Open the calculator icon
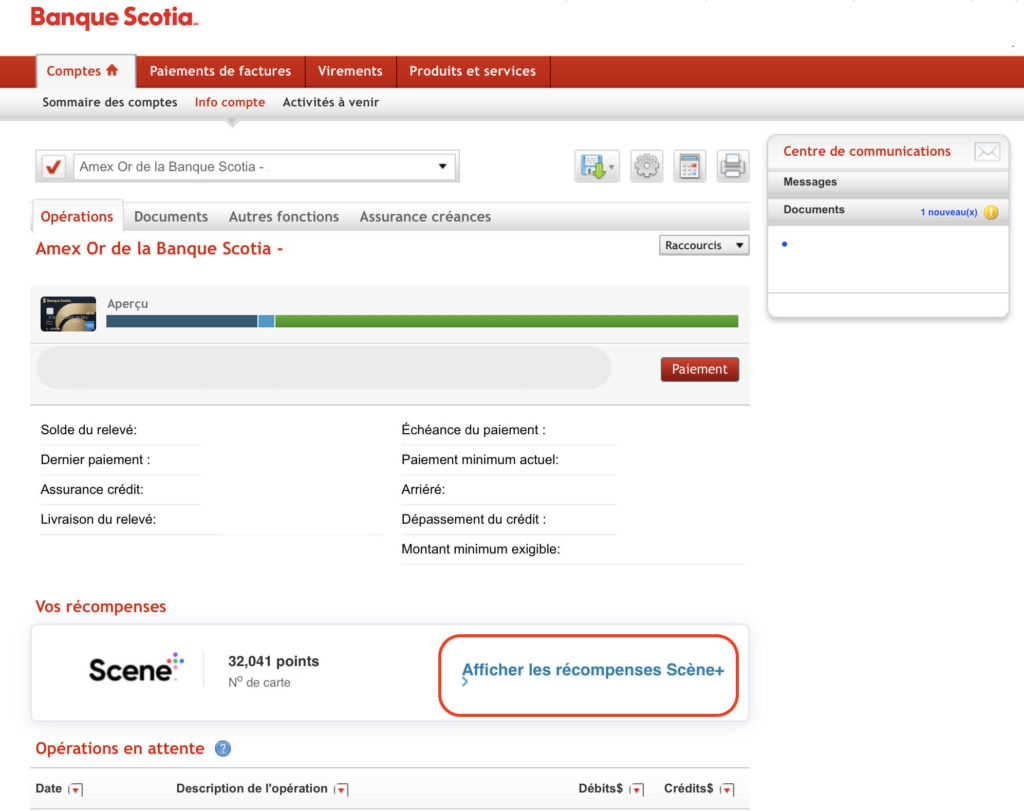Screen dimensions: 1024x811 point(689,166)
